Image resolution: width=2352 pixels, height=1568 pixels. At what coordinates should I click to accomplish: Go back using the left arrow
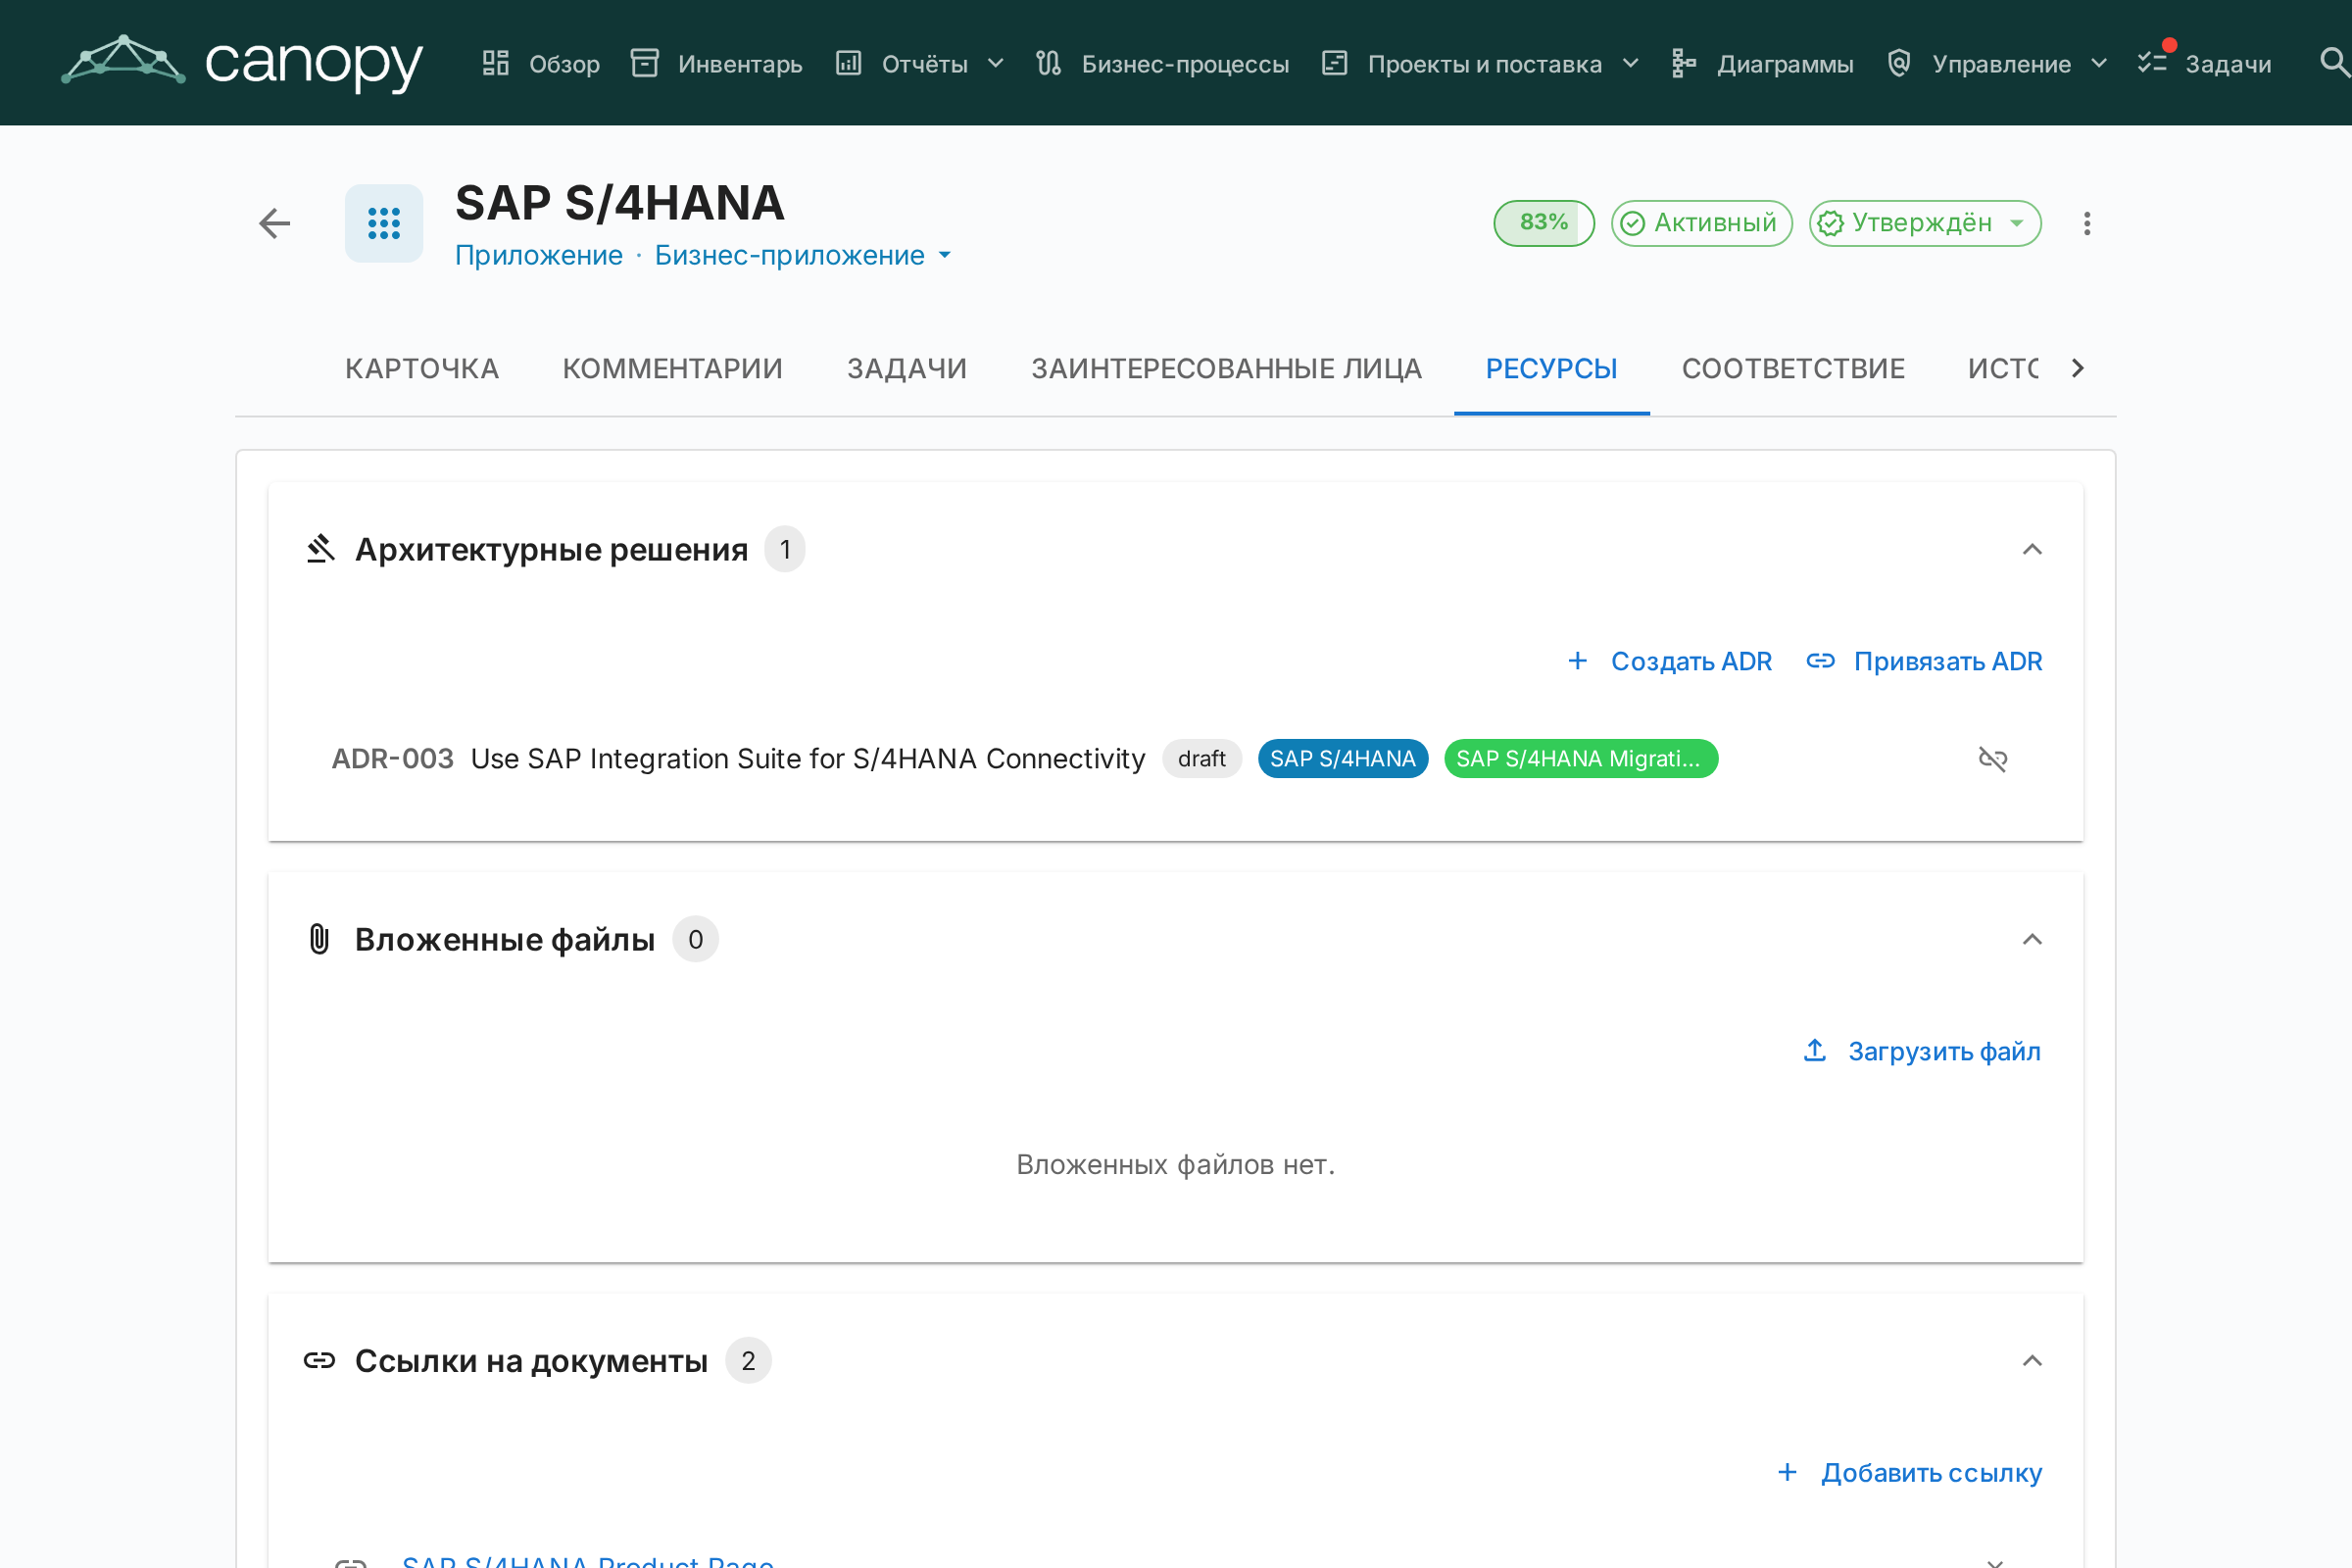tap(274, 223)
